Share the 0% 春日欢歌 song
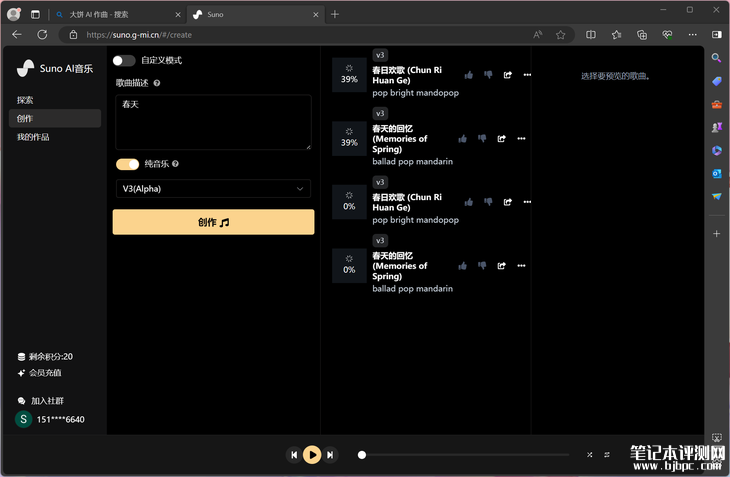 pyautogui.click(x=507, y=202)
